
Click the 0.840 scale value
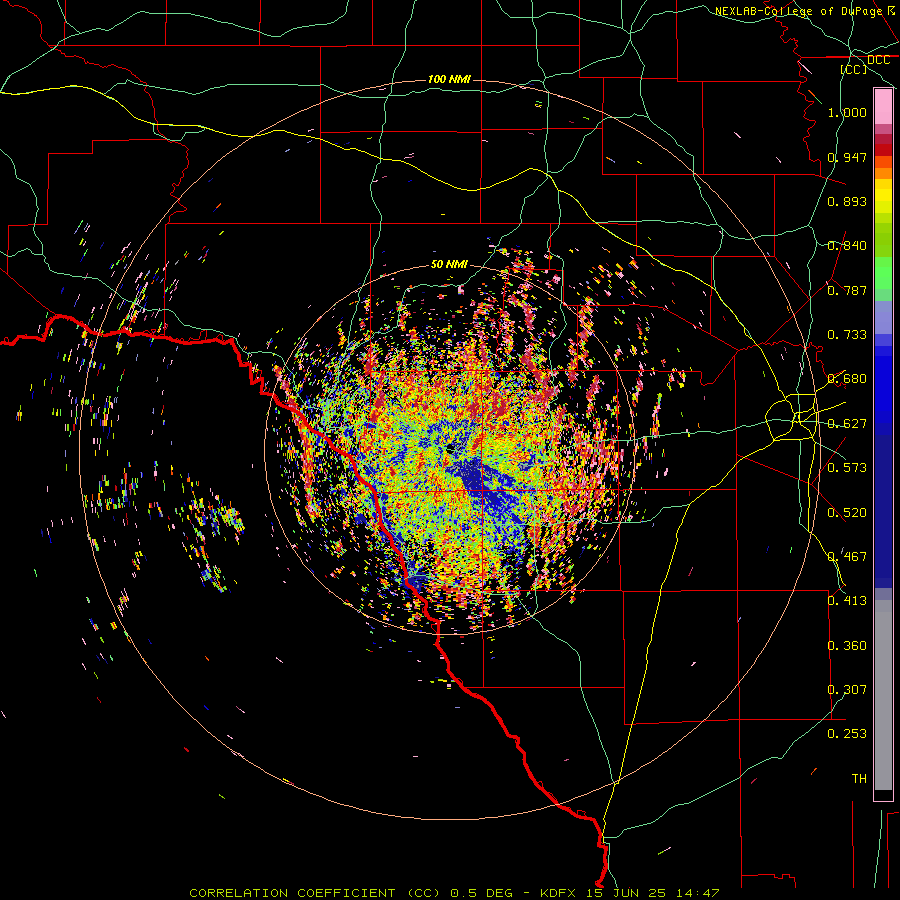(847, 246)
